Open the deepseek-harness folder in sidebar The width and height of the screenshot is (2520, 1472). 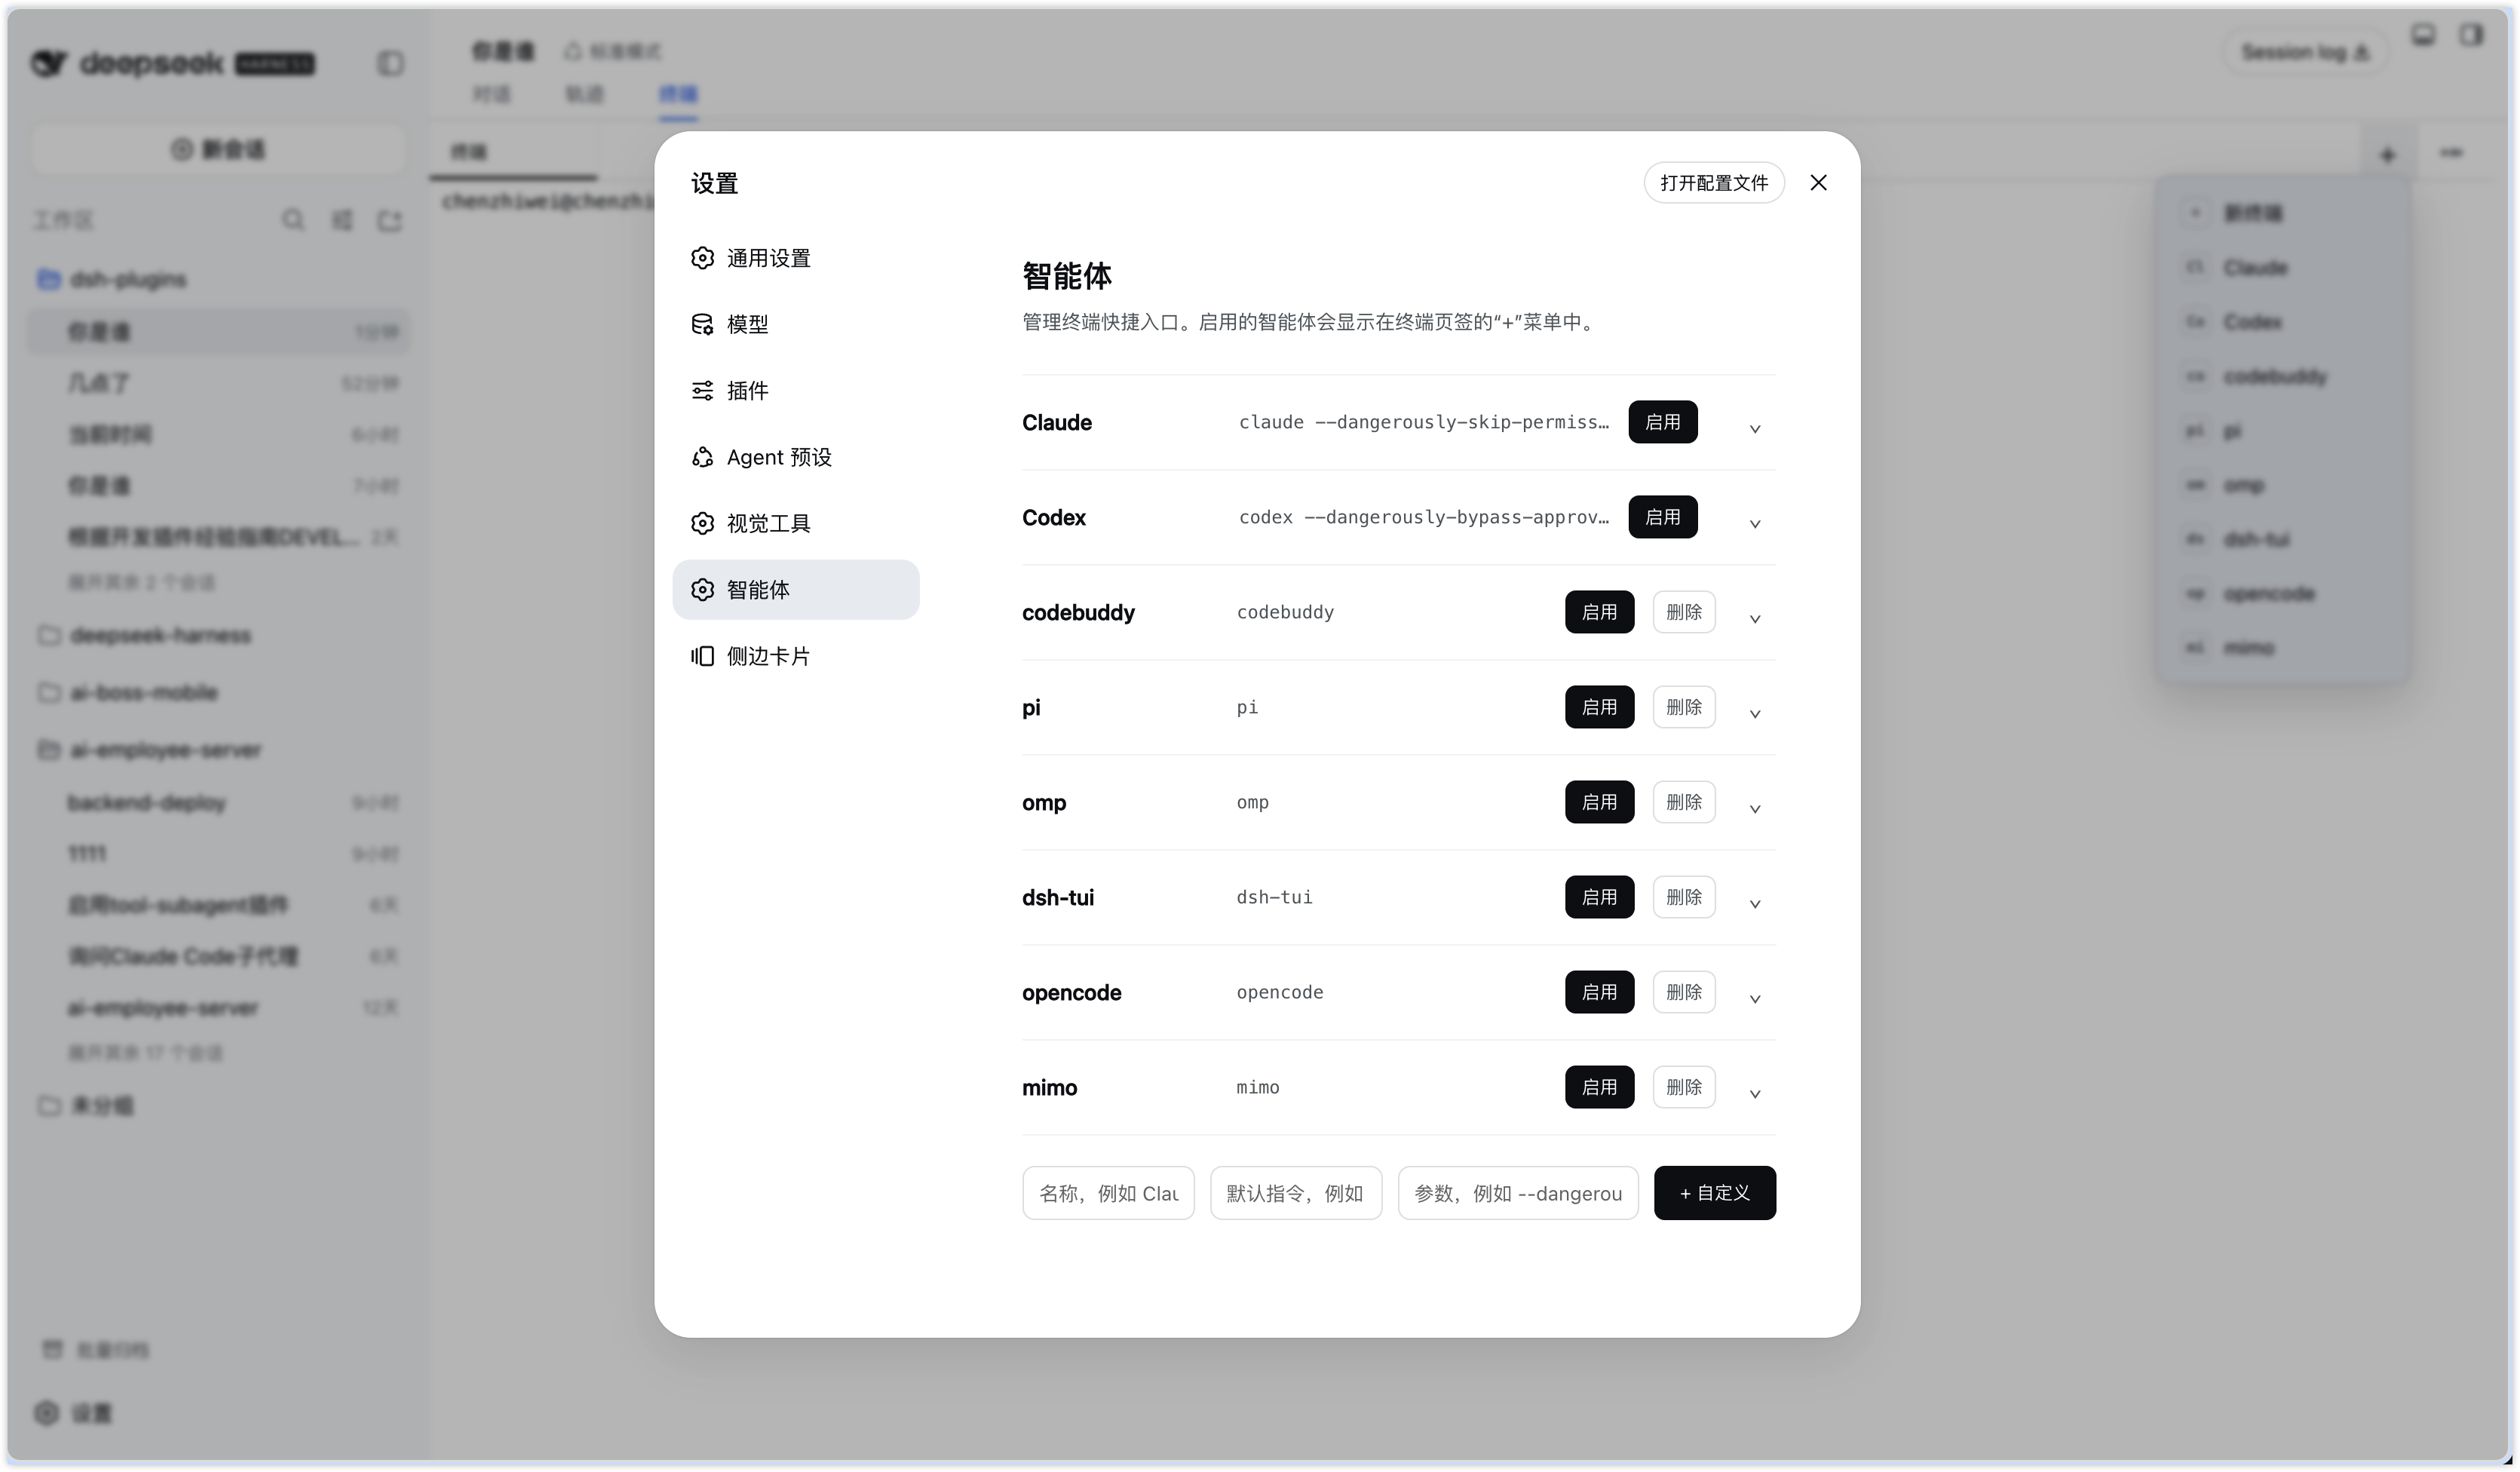coord(218,635)
